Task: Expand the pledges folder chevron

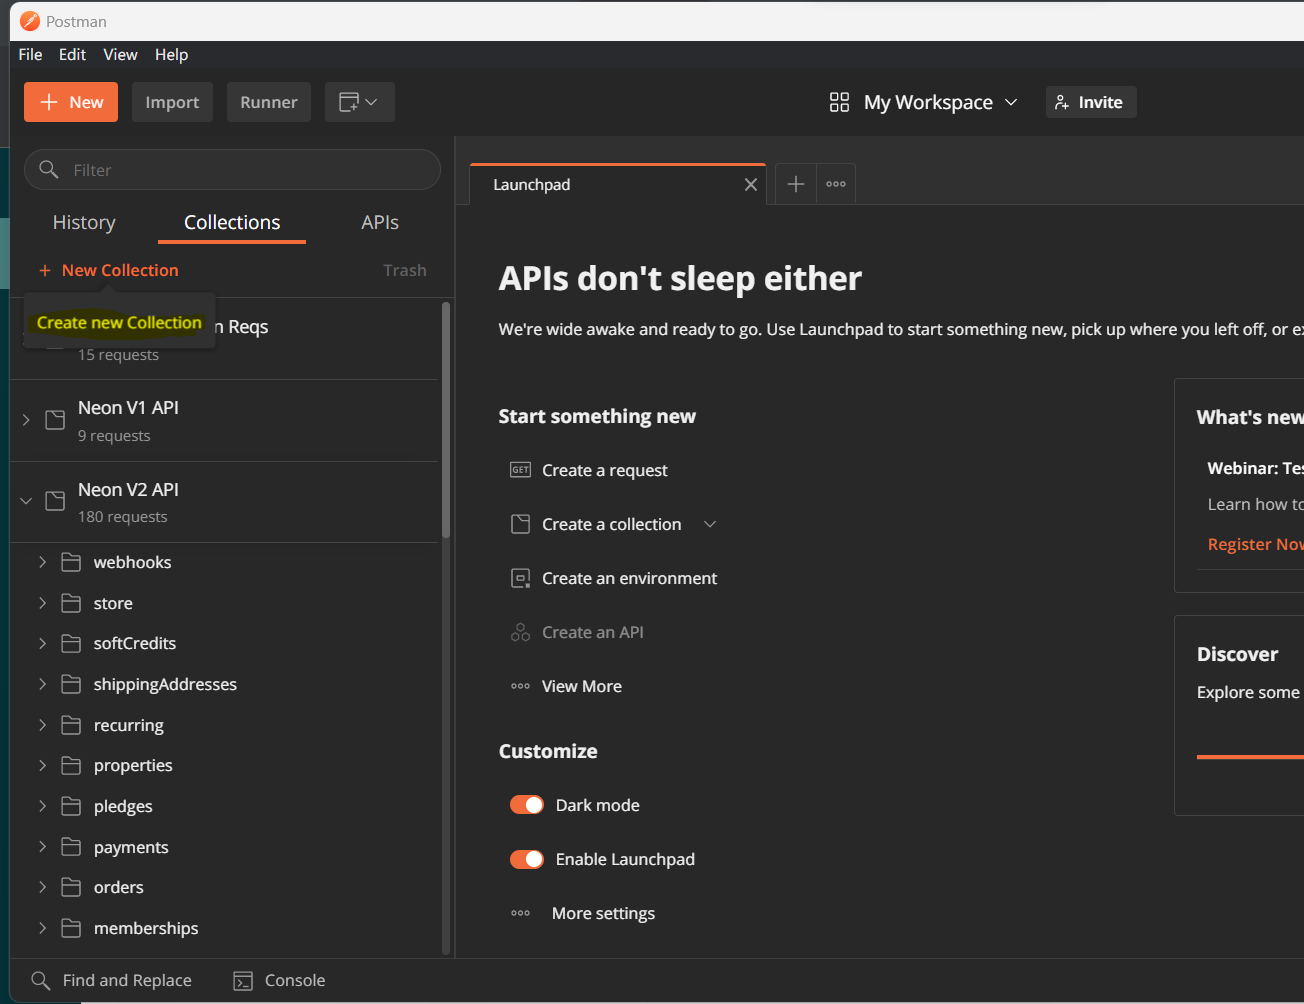Action: point(42,806)
